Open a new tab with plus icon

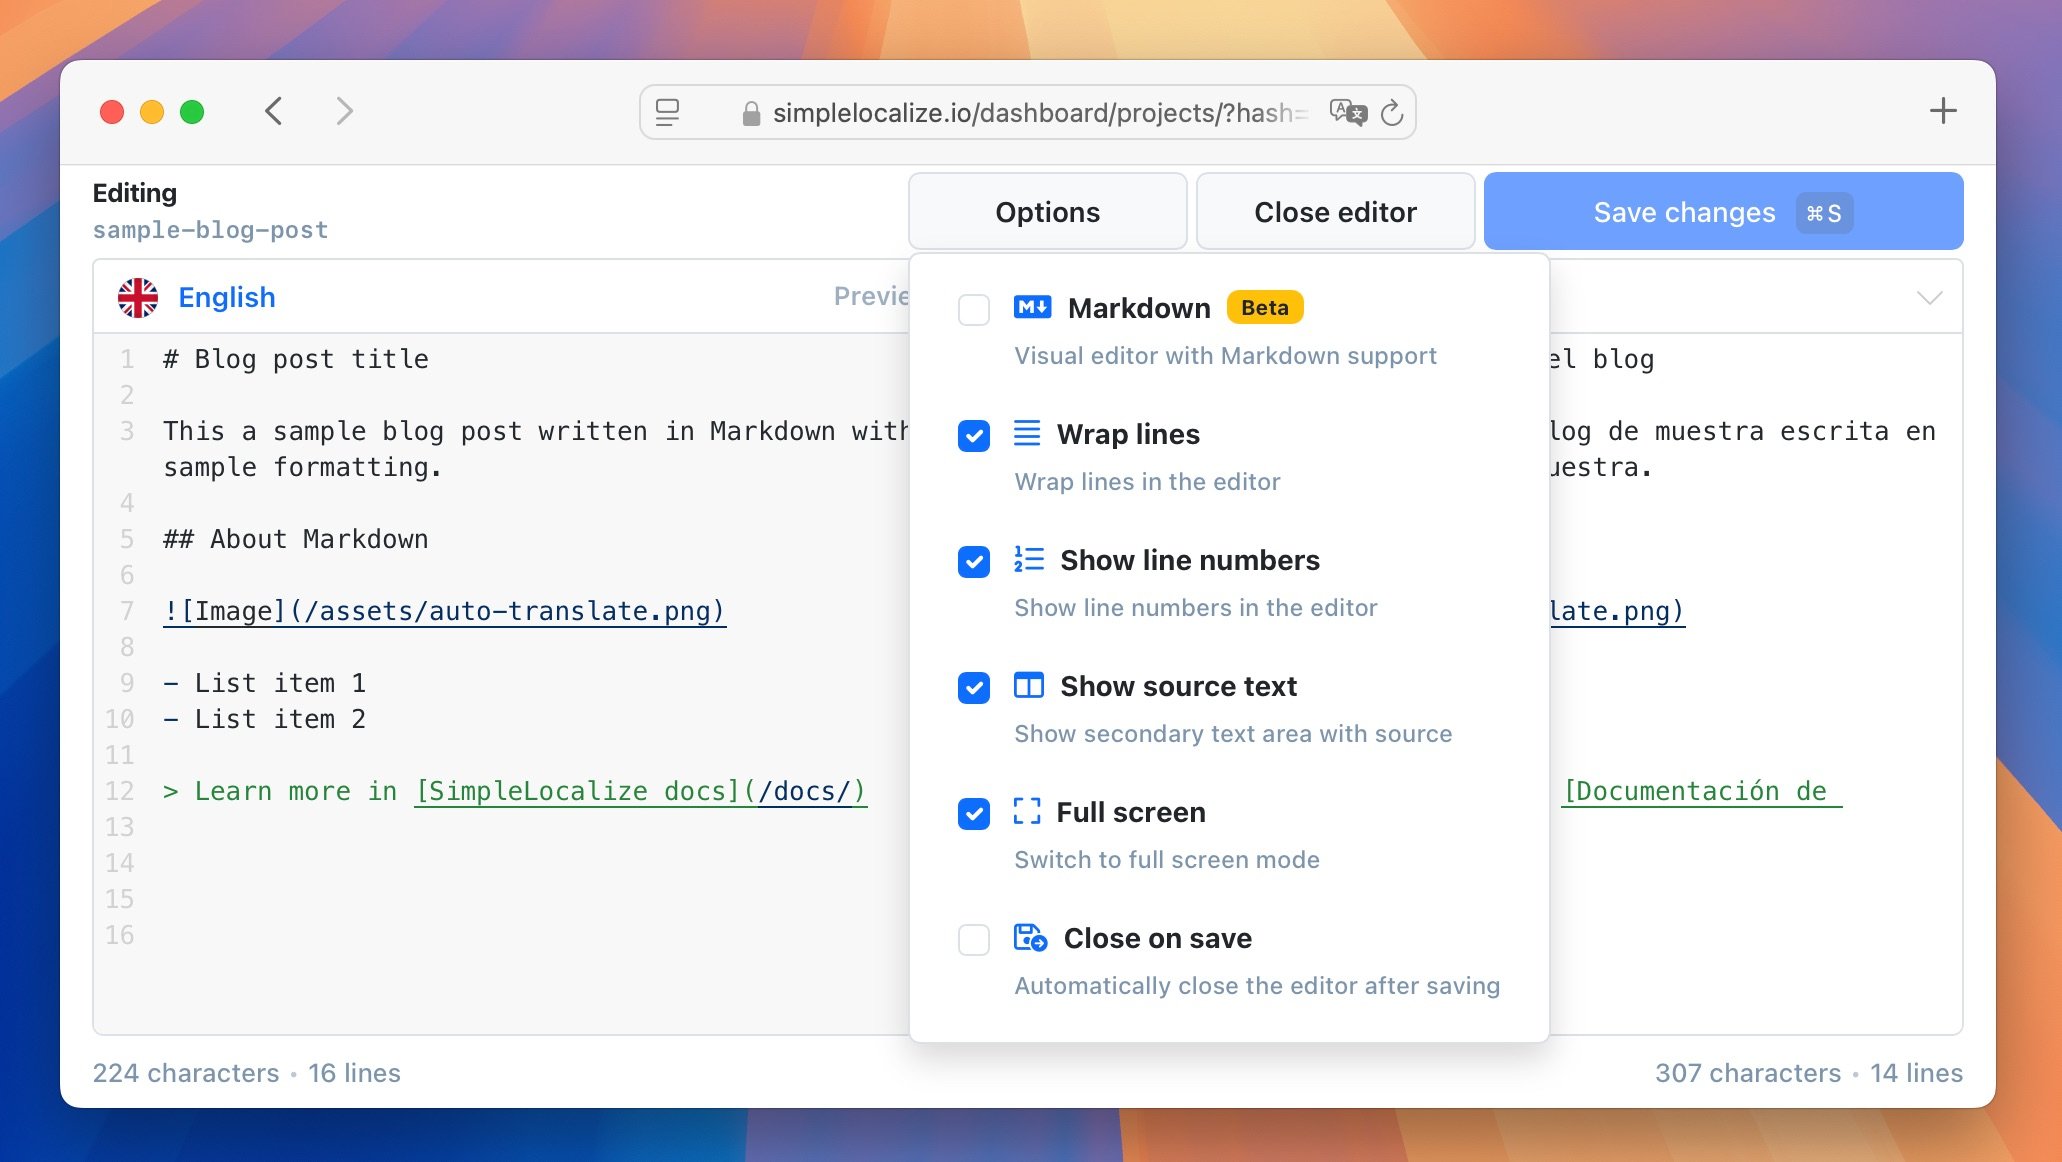tap(1943, 111)
